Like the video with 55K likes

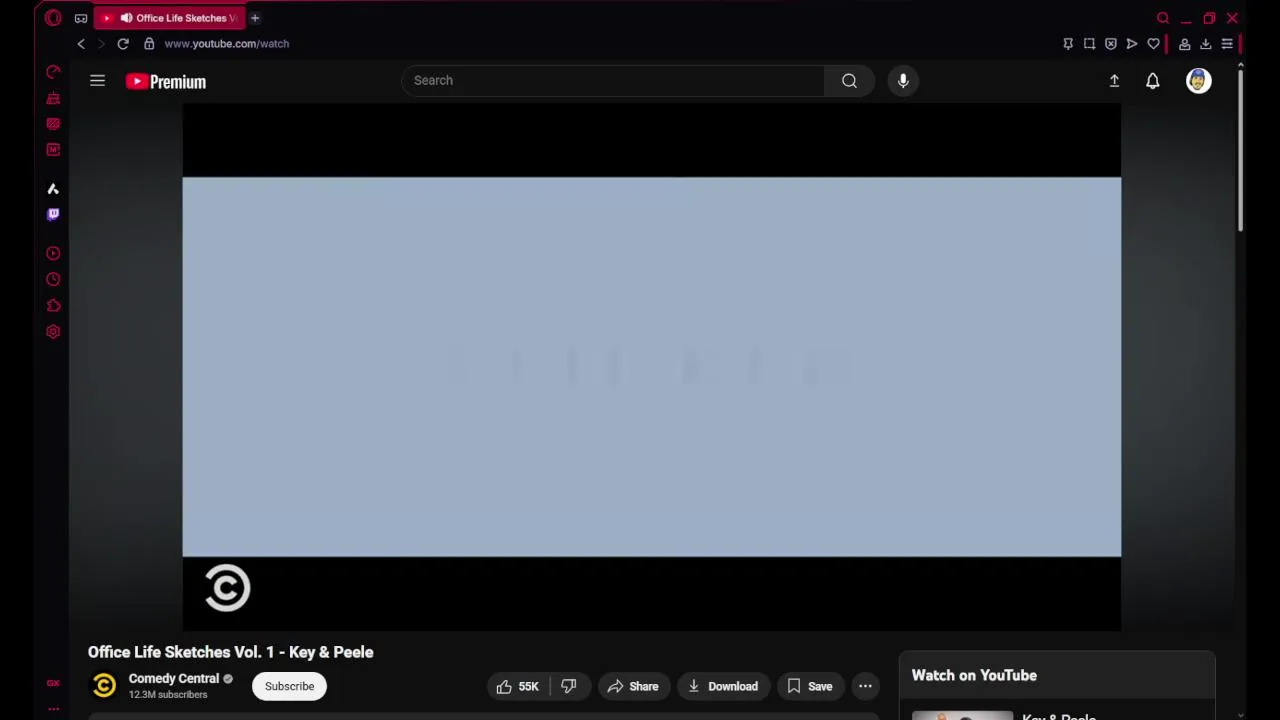(x=518, y=686)
